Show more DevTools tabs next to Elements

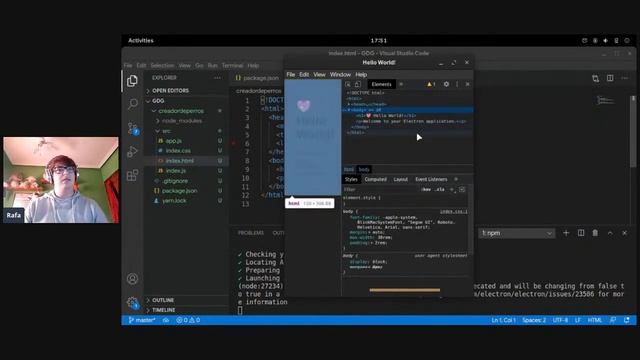401,84
